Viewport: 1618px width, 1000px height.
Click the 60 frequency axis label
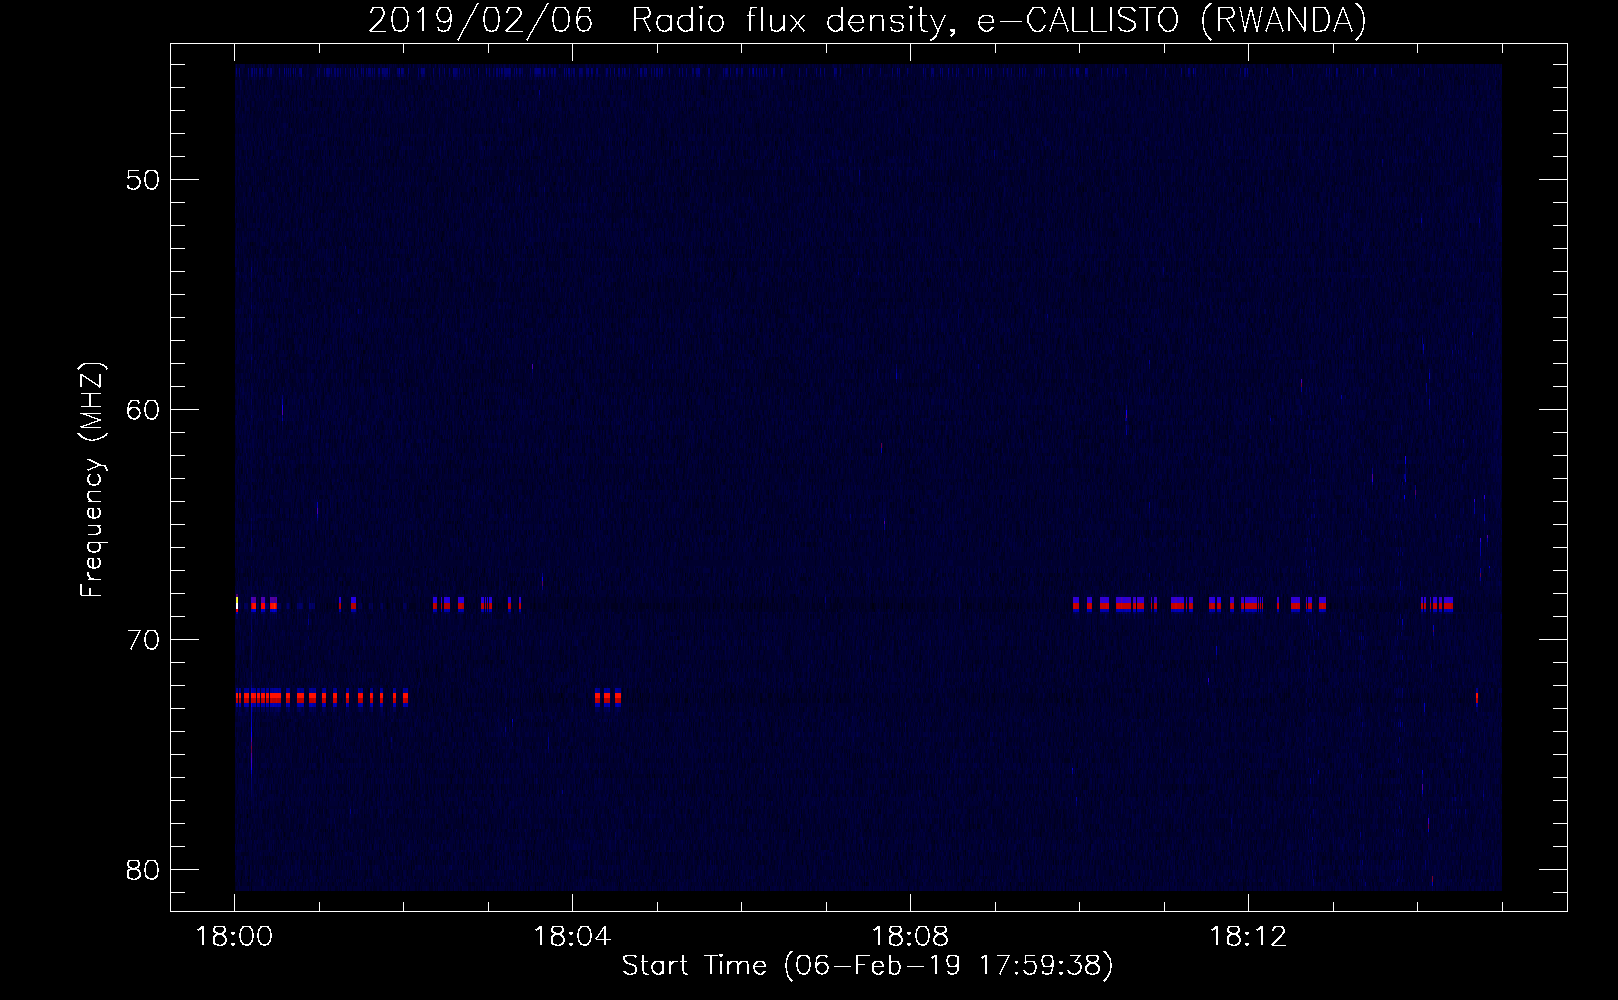(x=143, y=410)
